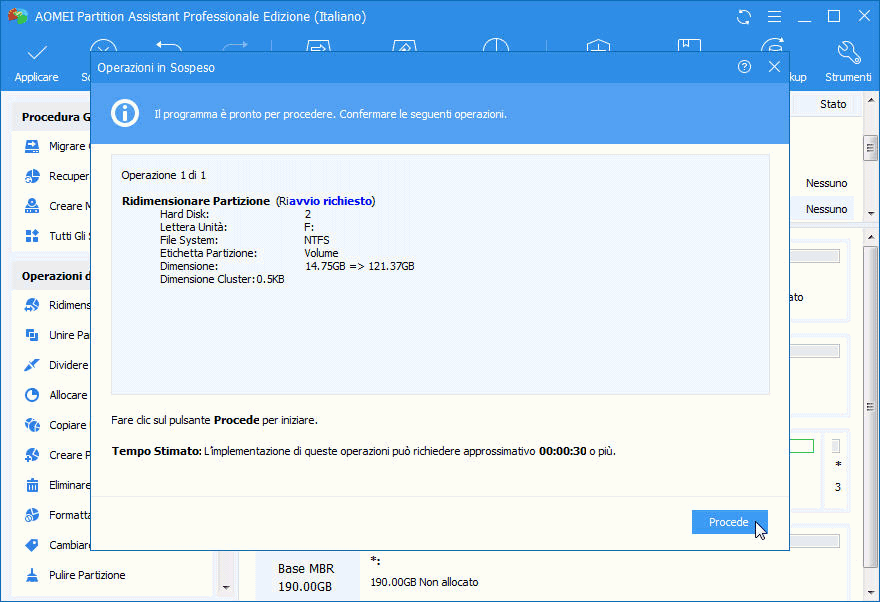Select Formattare partition in the sidebar
Image resolution: width=880 pixels, height=602 pixels.
[56, 515]
